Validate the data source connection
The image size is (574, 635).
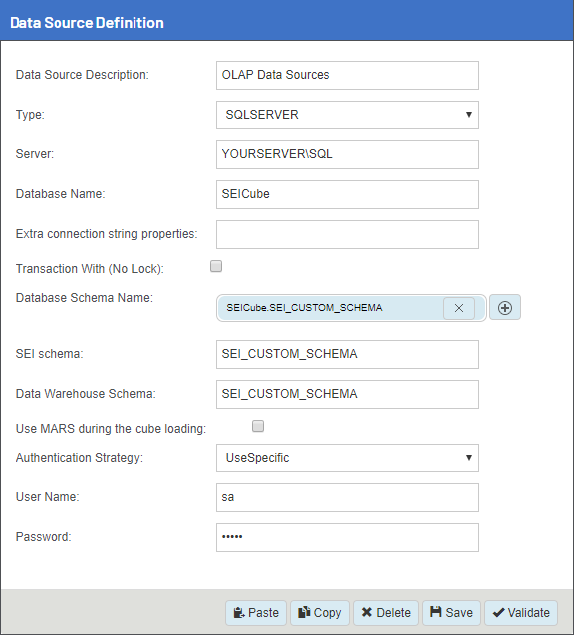521,613
